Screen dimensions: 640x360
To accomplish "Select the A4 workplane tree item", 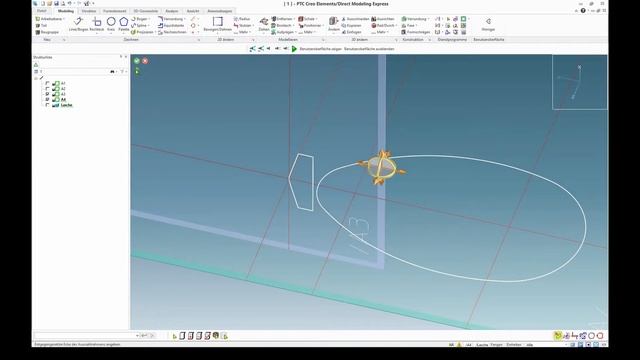I will tap(63, 99).
